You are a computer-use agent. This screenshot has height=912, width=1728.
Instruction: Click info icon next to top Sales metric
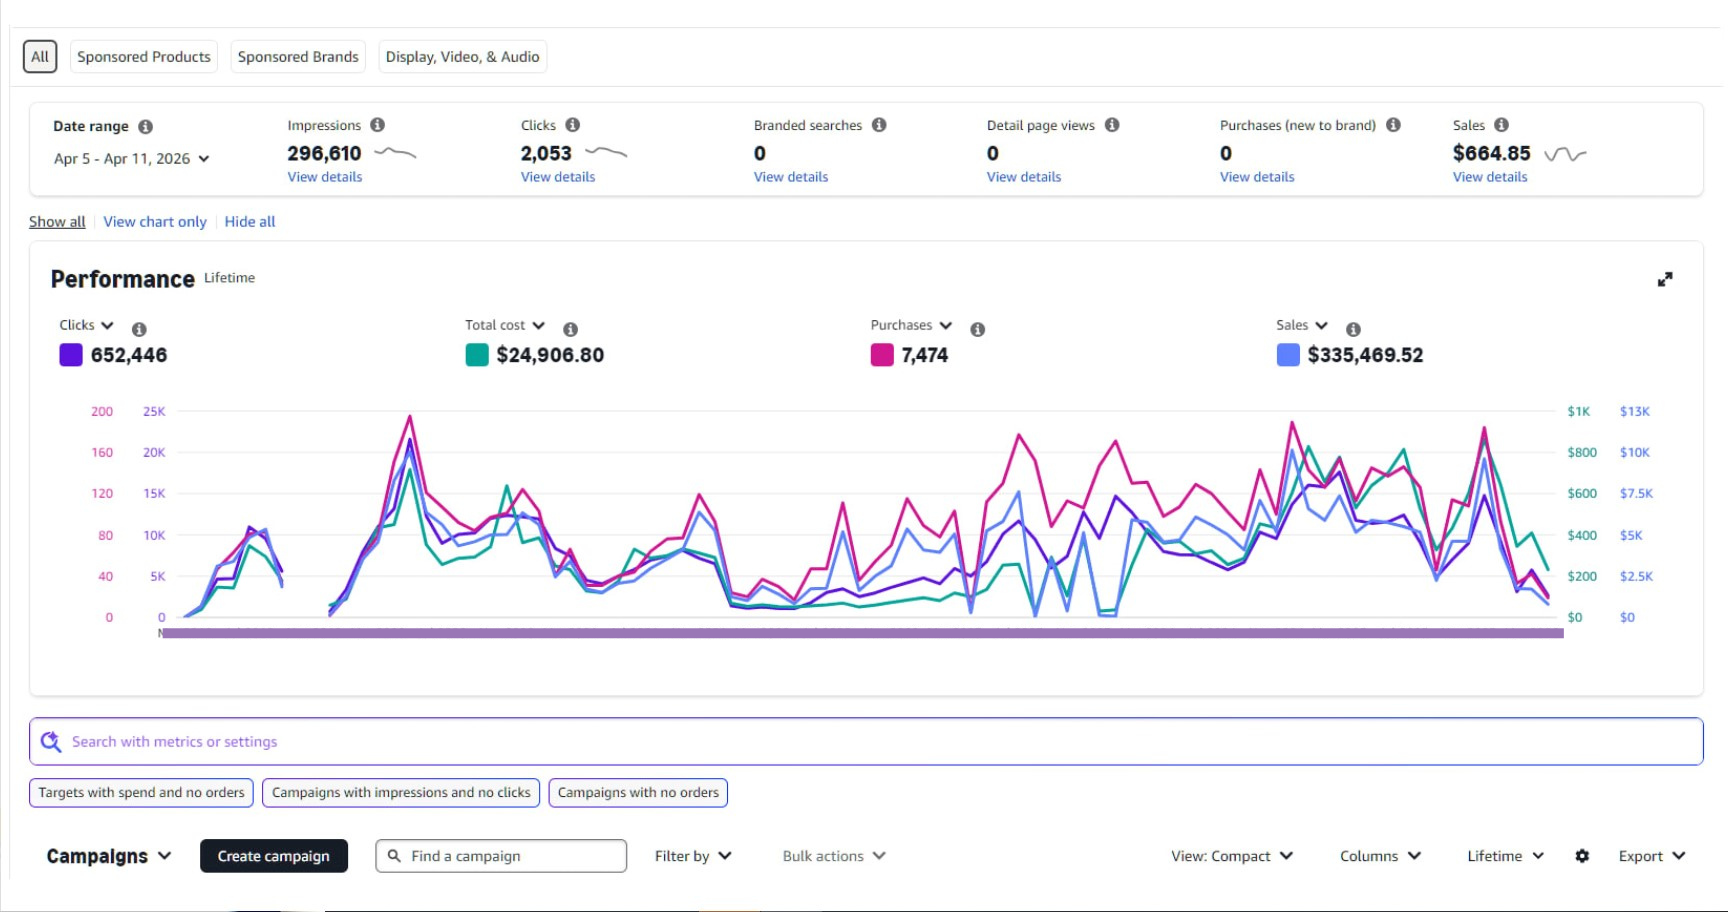pos(1501,125)
